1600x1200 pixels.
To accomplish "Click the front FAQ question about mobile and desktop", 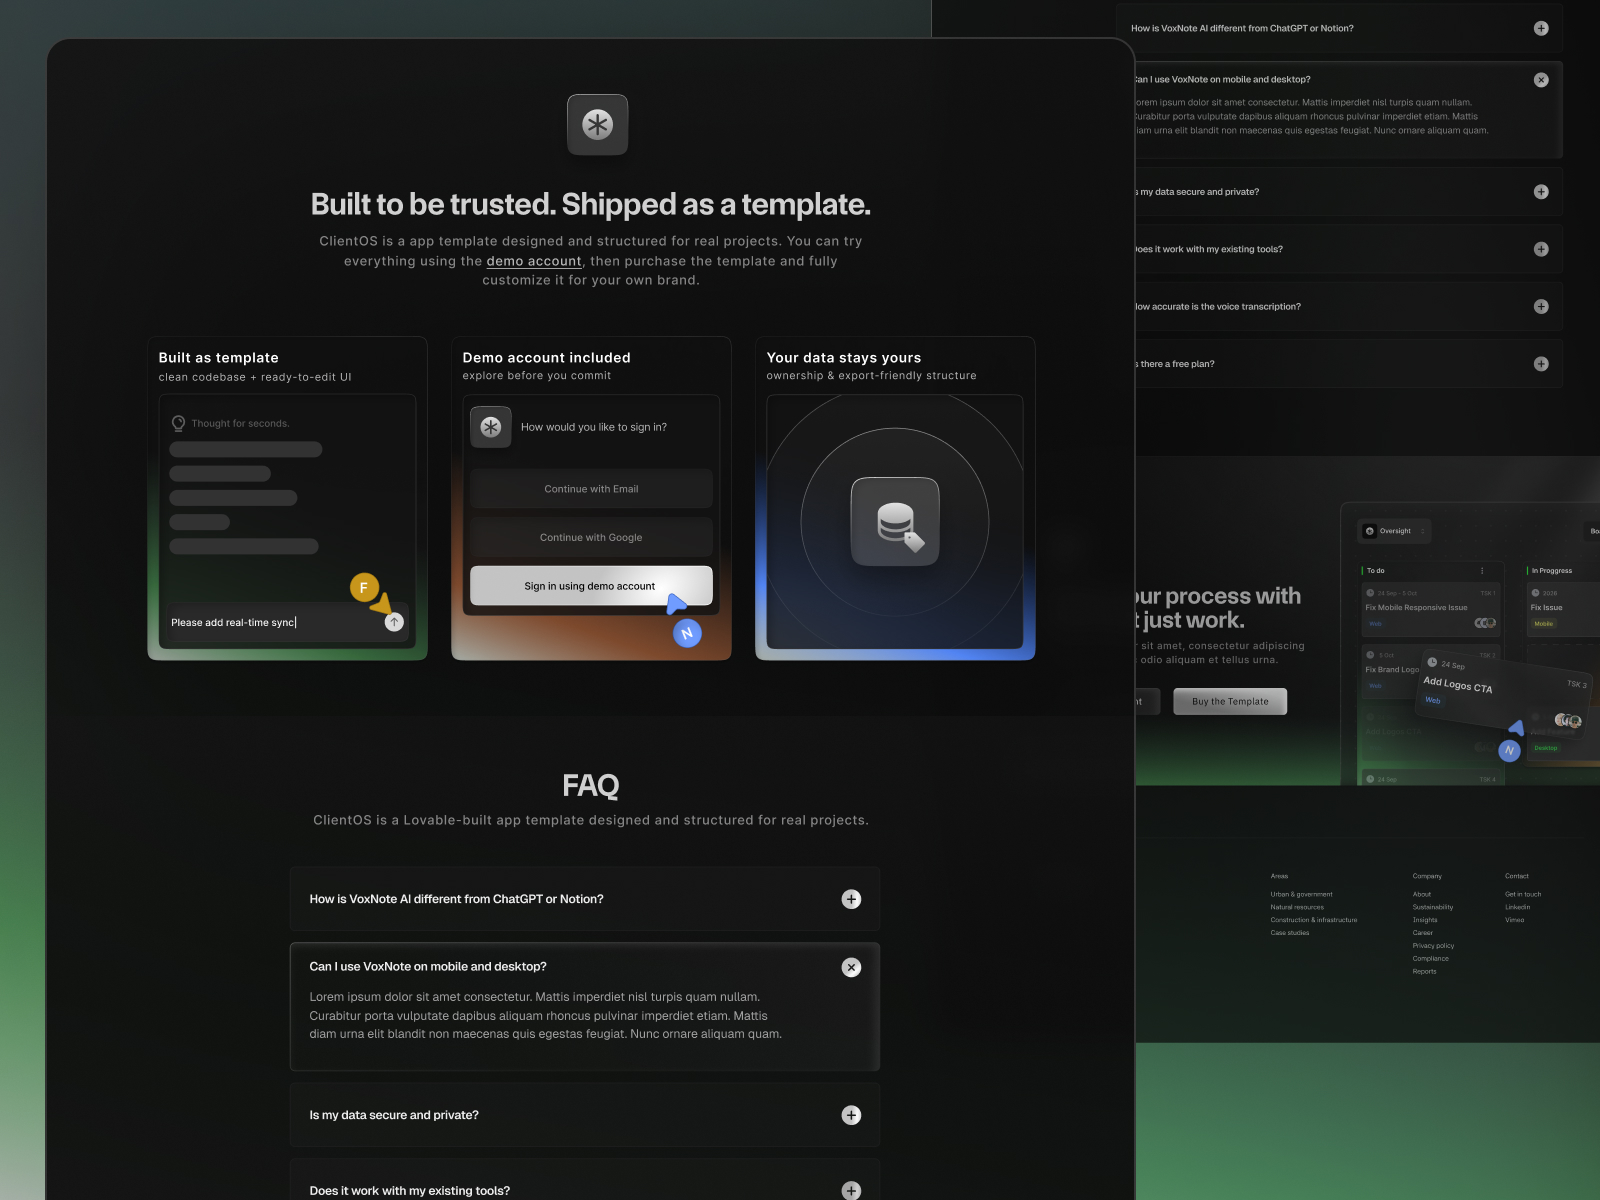I will [428, 967].
